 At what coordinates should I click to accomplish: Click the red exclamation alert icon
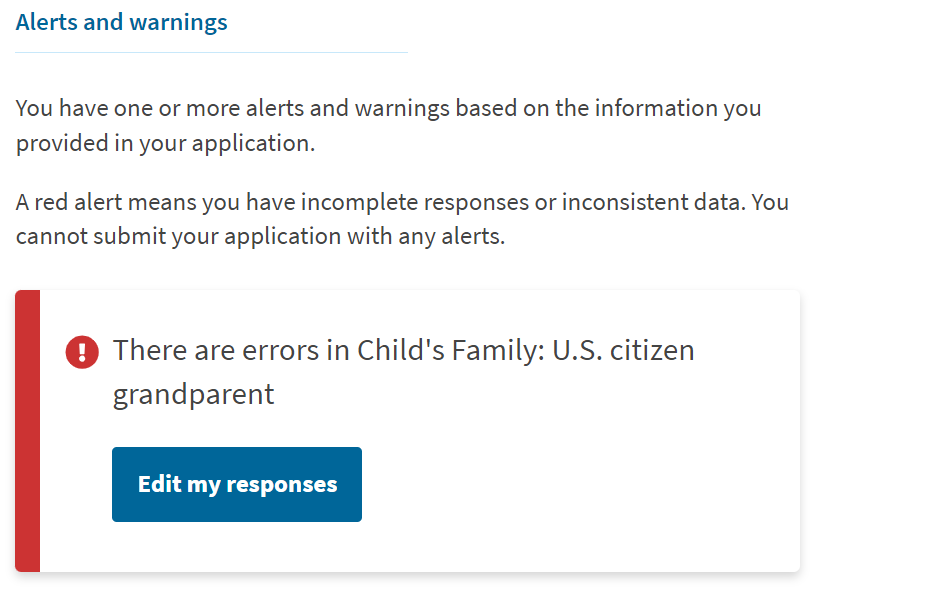pyautogui.click(x=82, y=352)
